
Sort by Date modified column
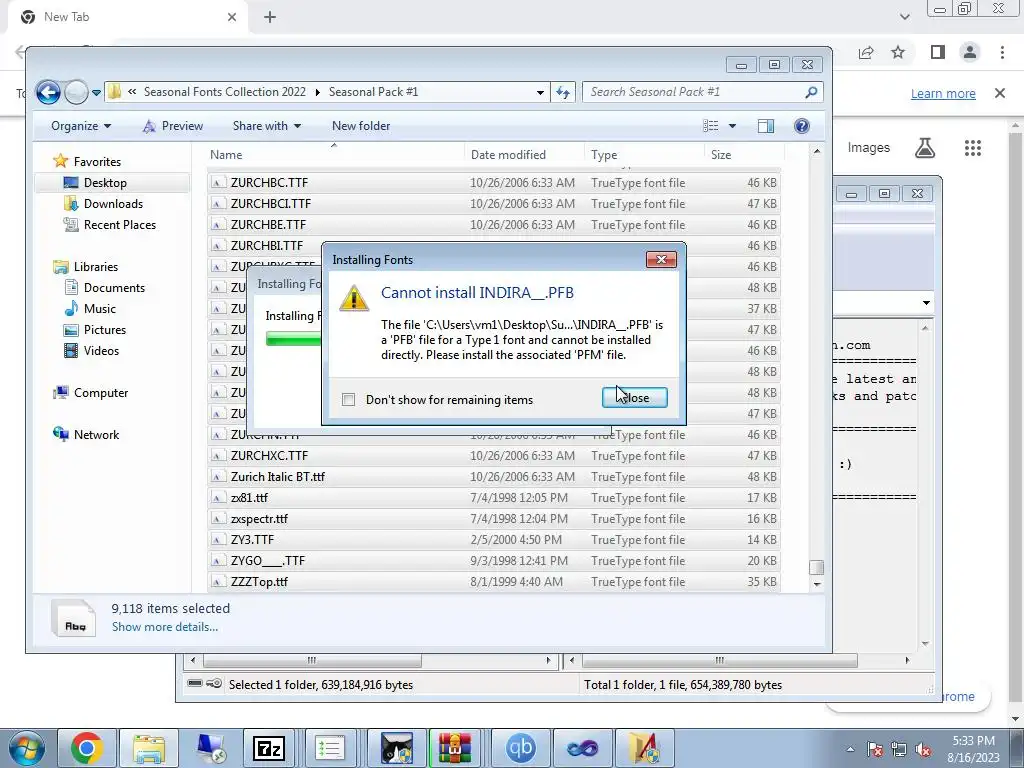tap(508, 155)
